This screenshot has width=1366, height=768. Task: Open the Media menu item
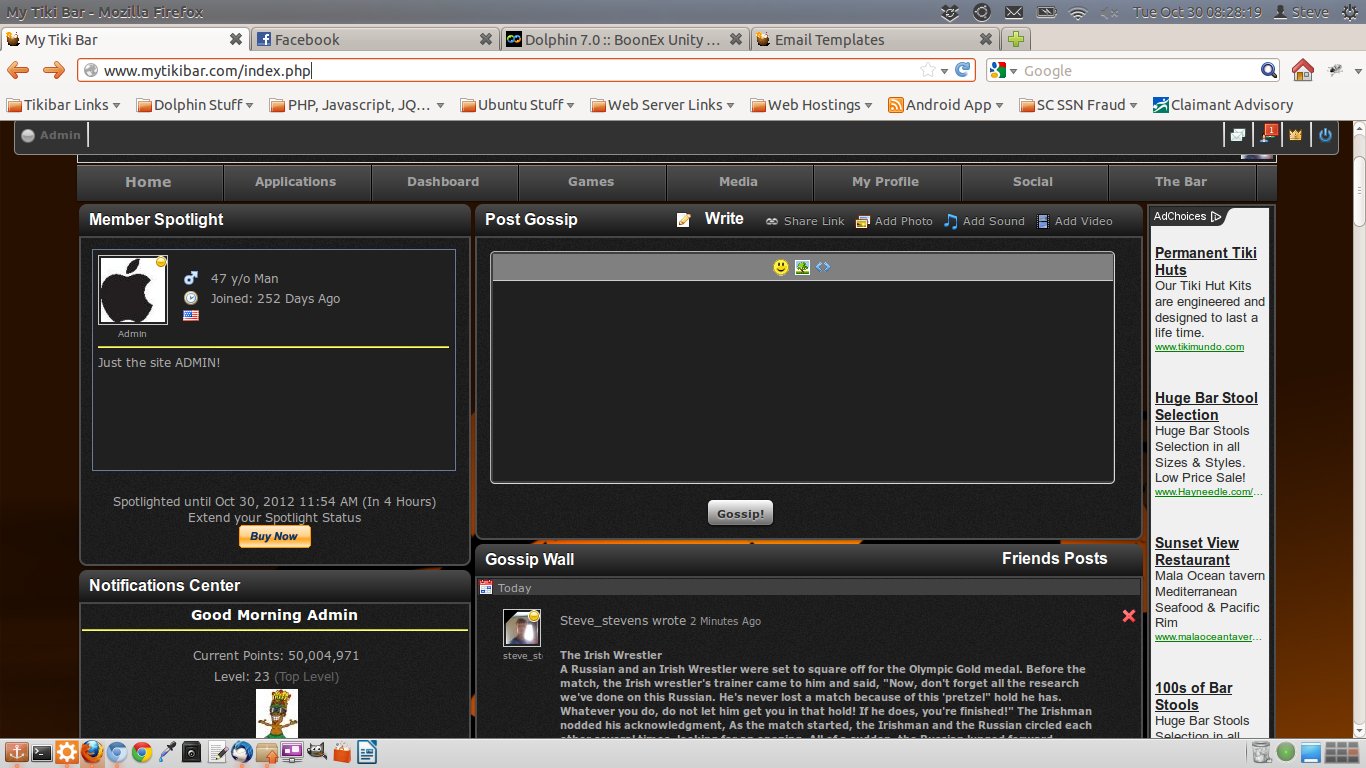(x=738, y=182)
